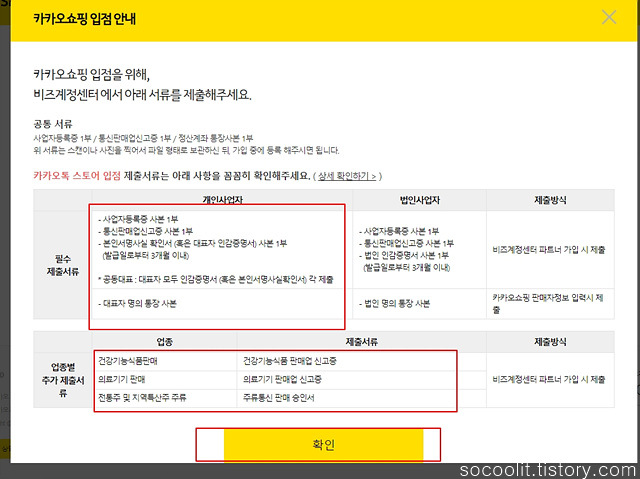Click the 공동대표 note line
Viewport: 640px width, 479px height.
pyautogui.click(x=216, y=279)
